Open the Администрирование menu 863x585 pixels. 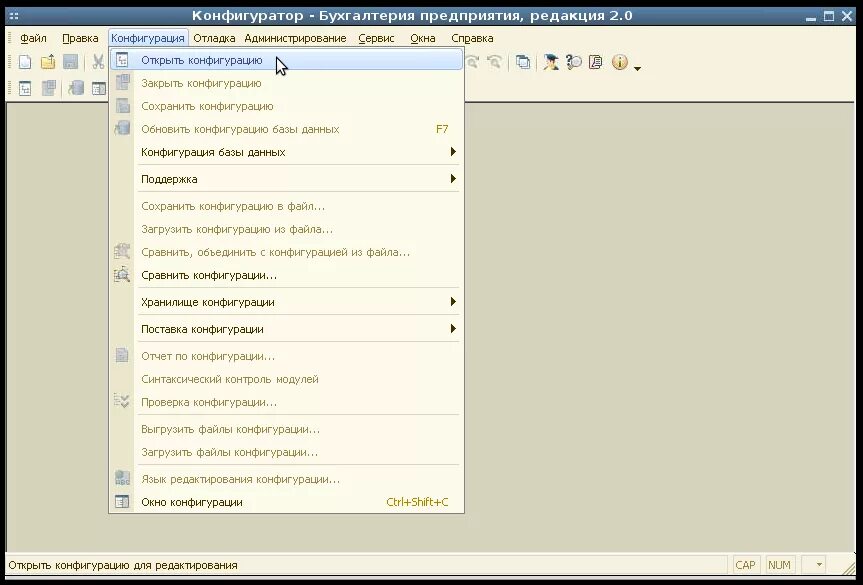click(x=295, y=38)
